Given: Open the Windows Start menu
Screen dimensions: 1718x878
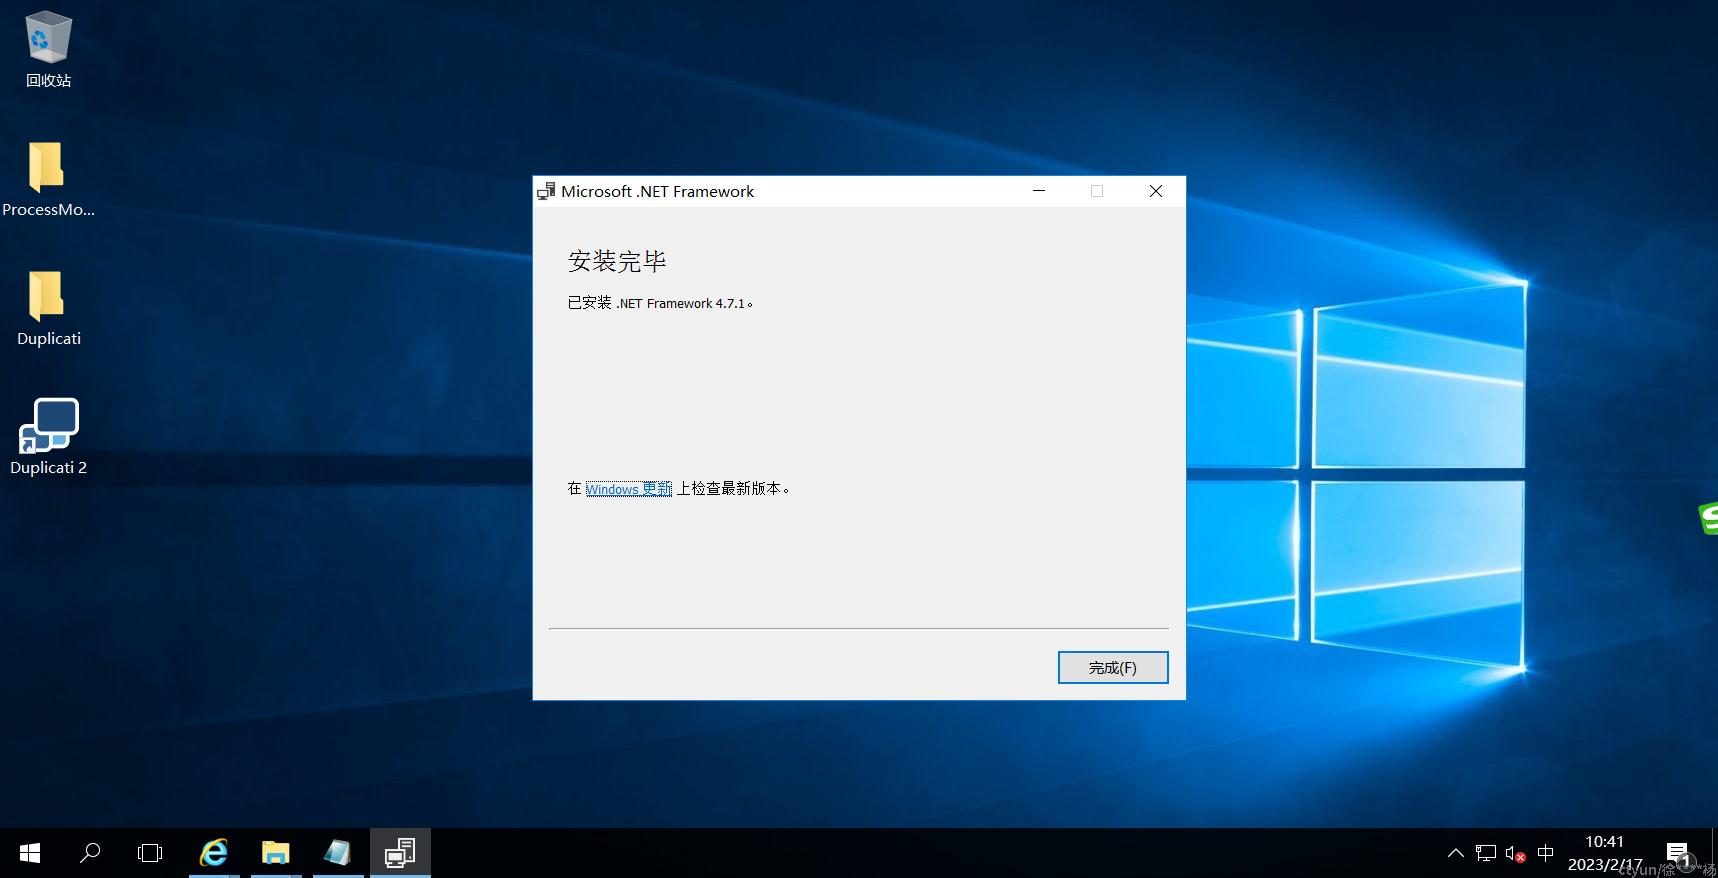Looking at the screenshot, I should click(30, 853).
